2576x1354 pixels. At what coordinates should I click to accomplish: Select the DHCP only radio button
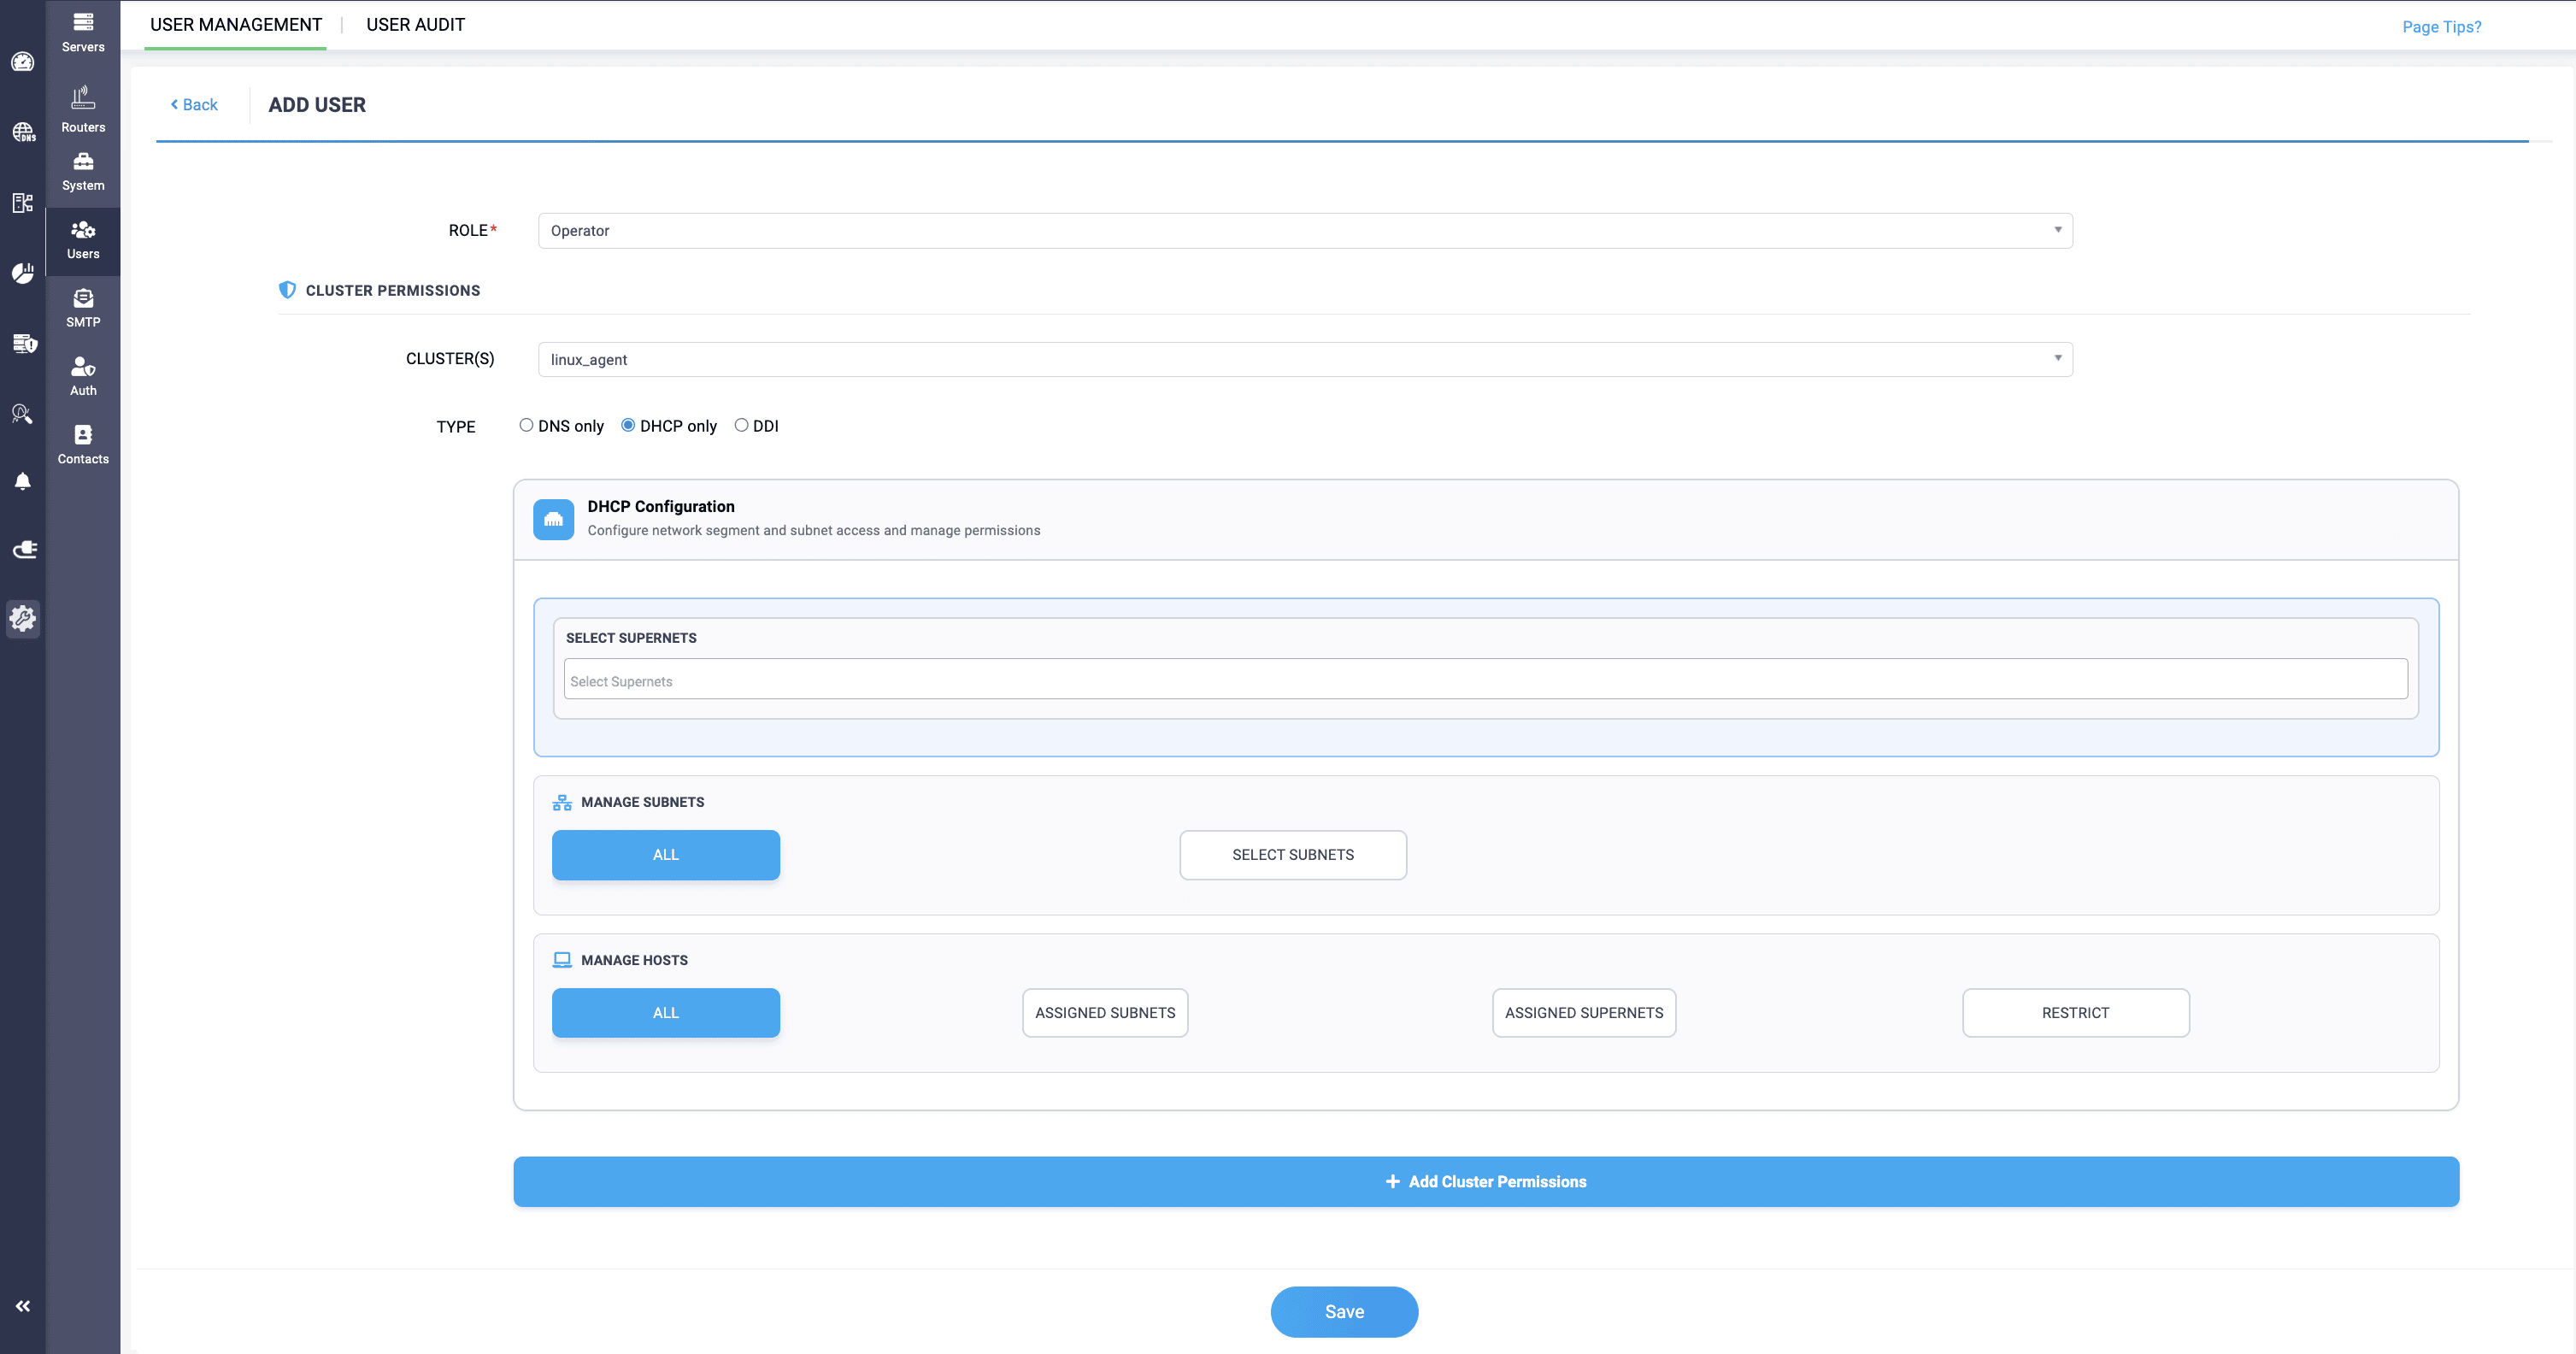[x=628, y=425]
